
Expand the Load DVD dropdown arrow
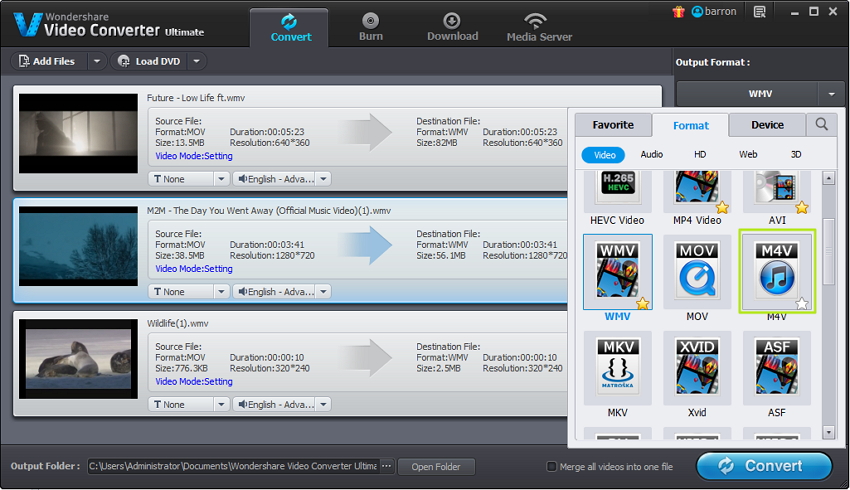pyautogui.click(x=196, y=61)
